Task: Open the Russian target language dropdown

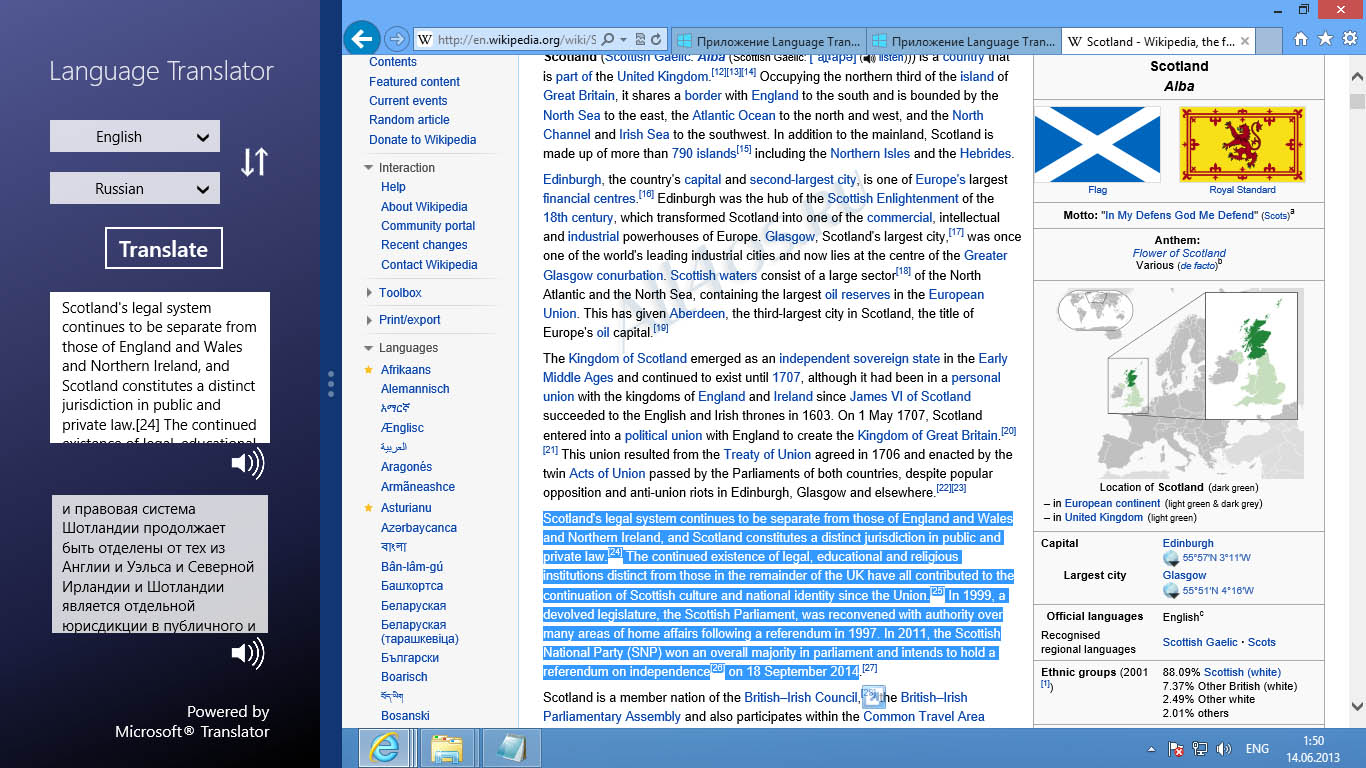Action: (135, 188)
